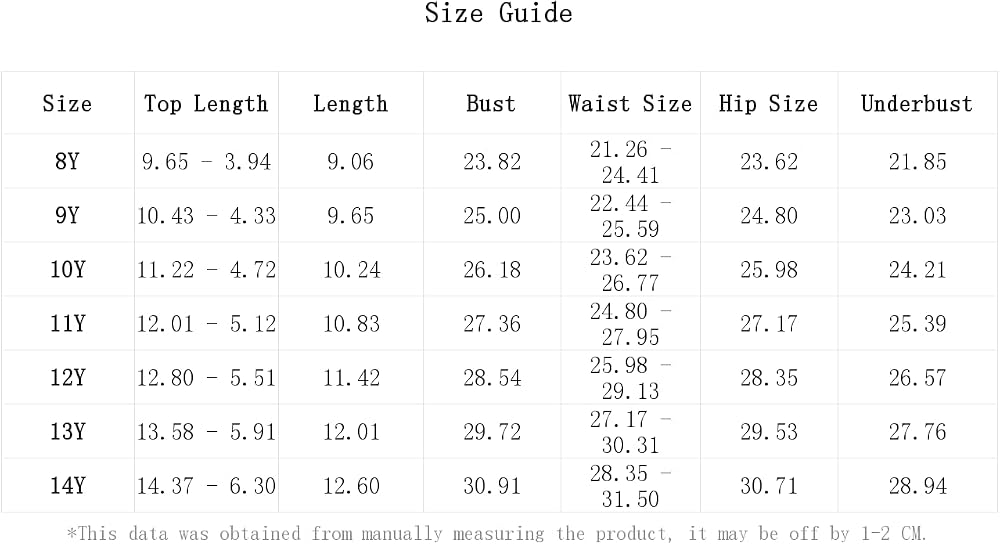Click the Size Guide title
The width and height of the screenshot is (1000, 545).
click(499, 13)
